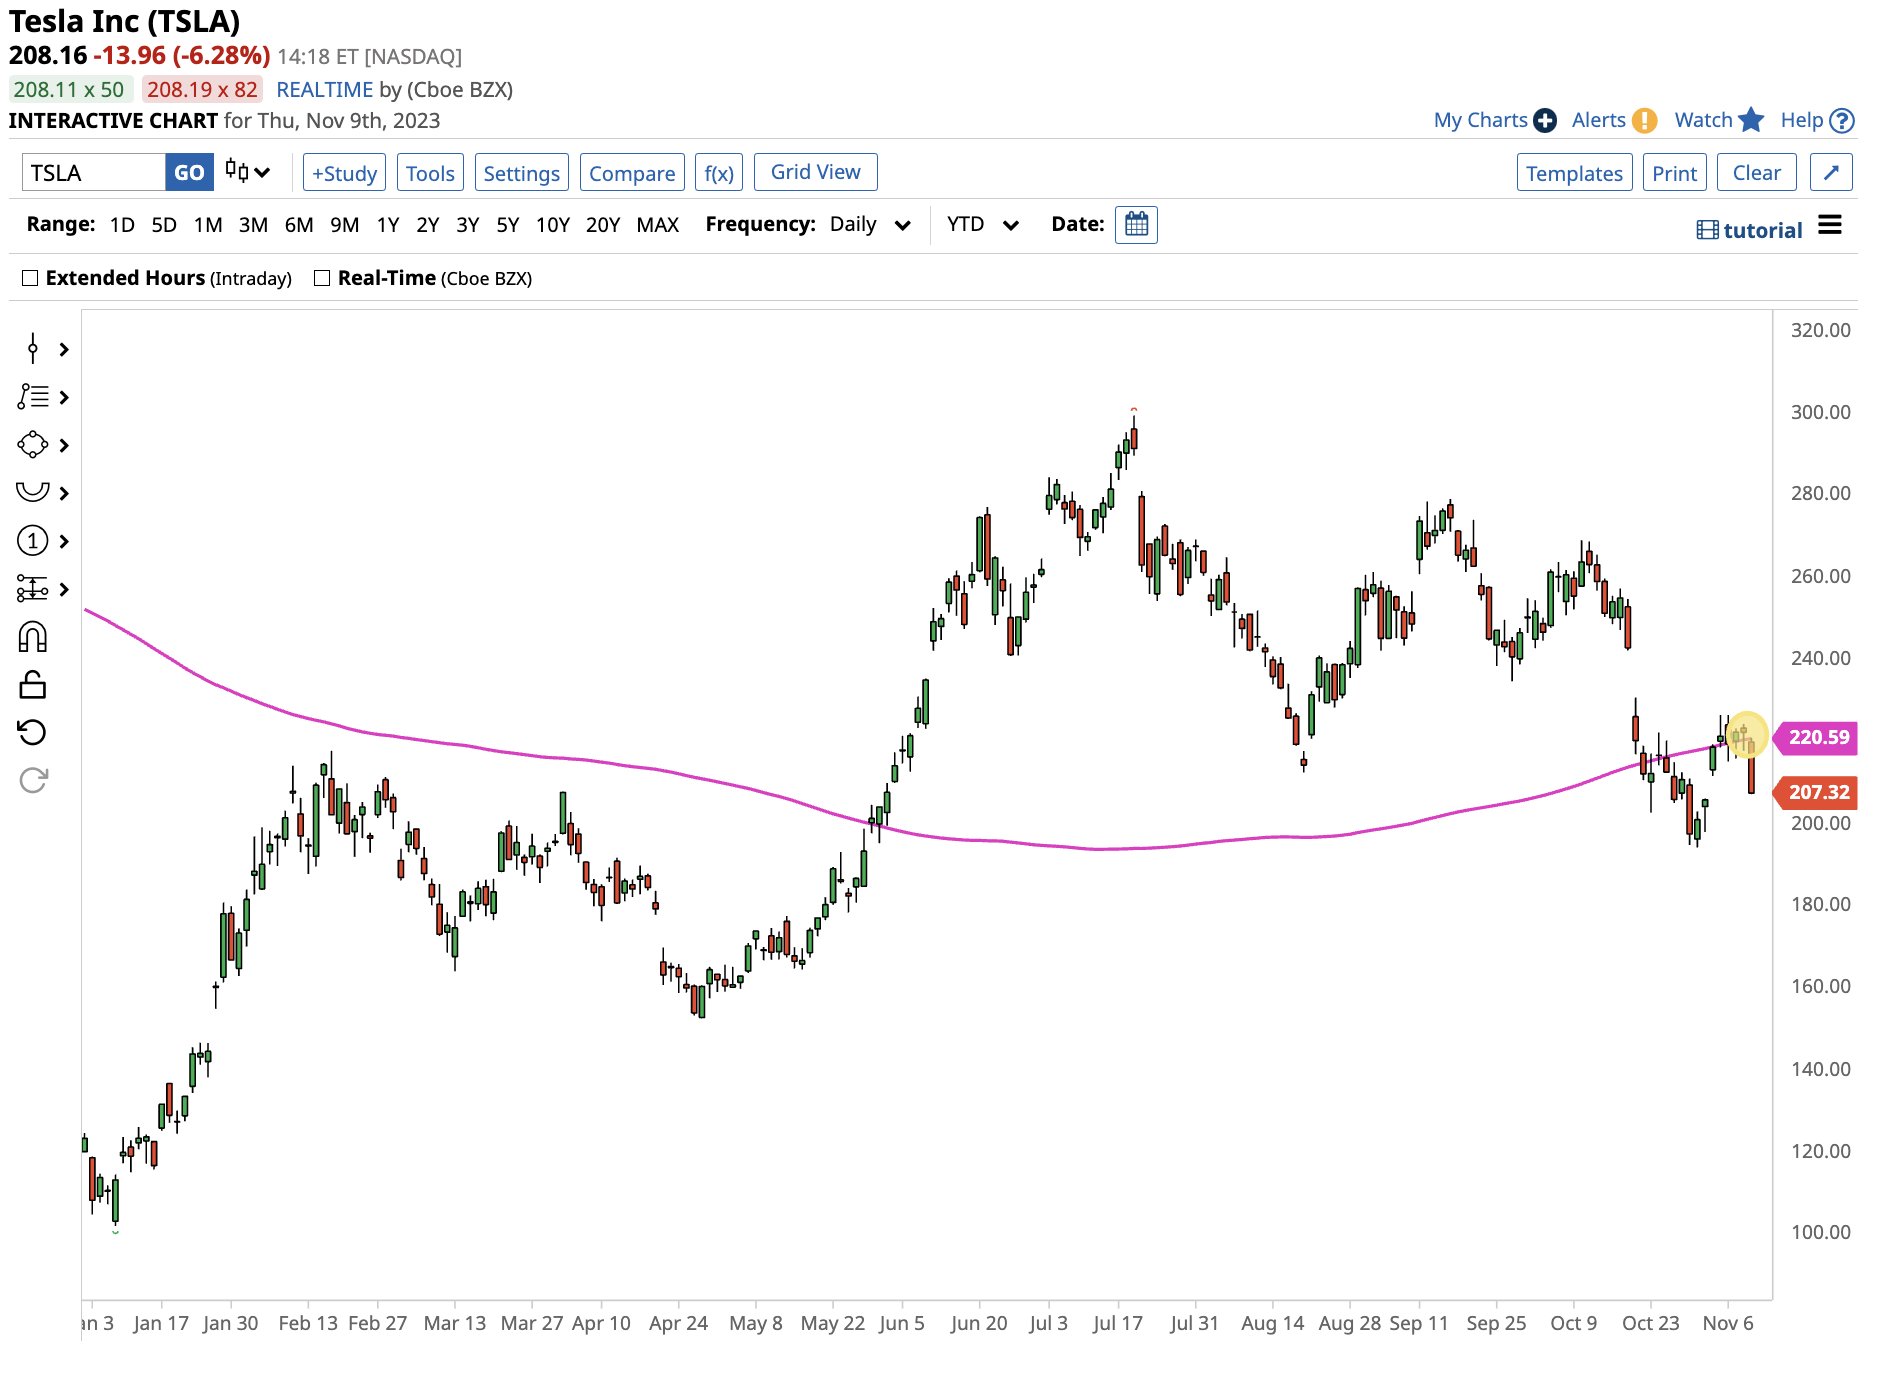This screenshot has width=1884, height=1384.
Task: Click the Help question mark icon
Action: pyautogui.click(x=1842, y=120)
